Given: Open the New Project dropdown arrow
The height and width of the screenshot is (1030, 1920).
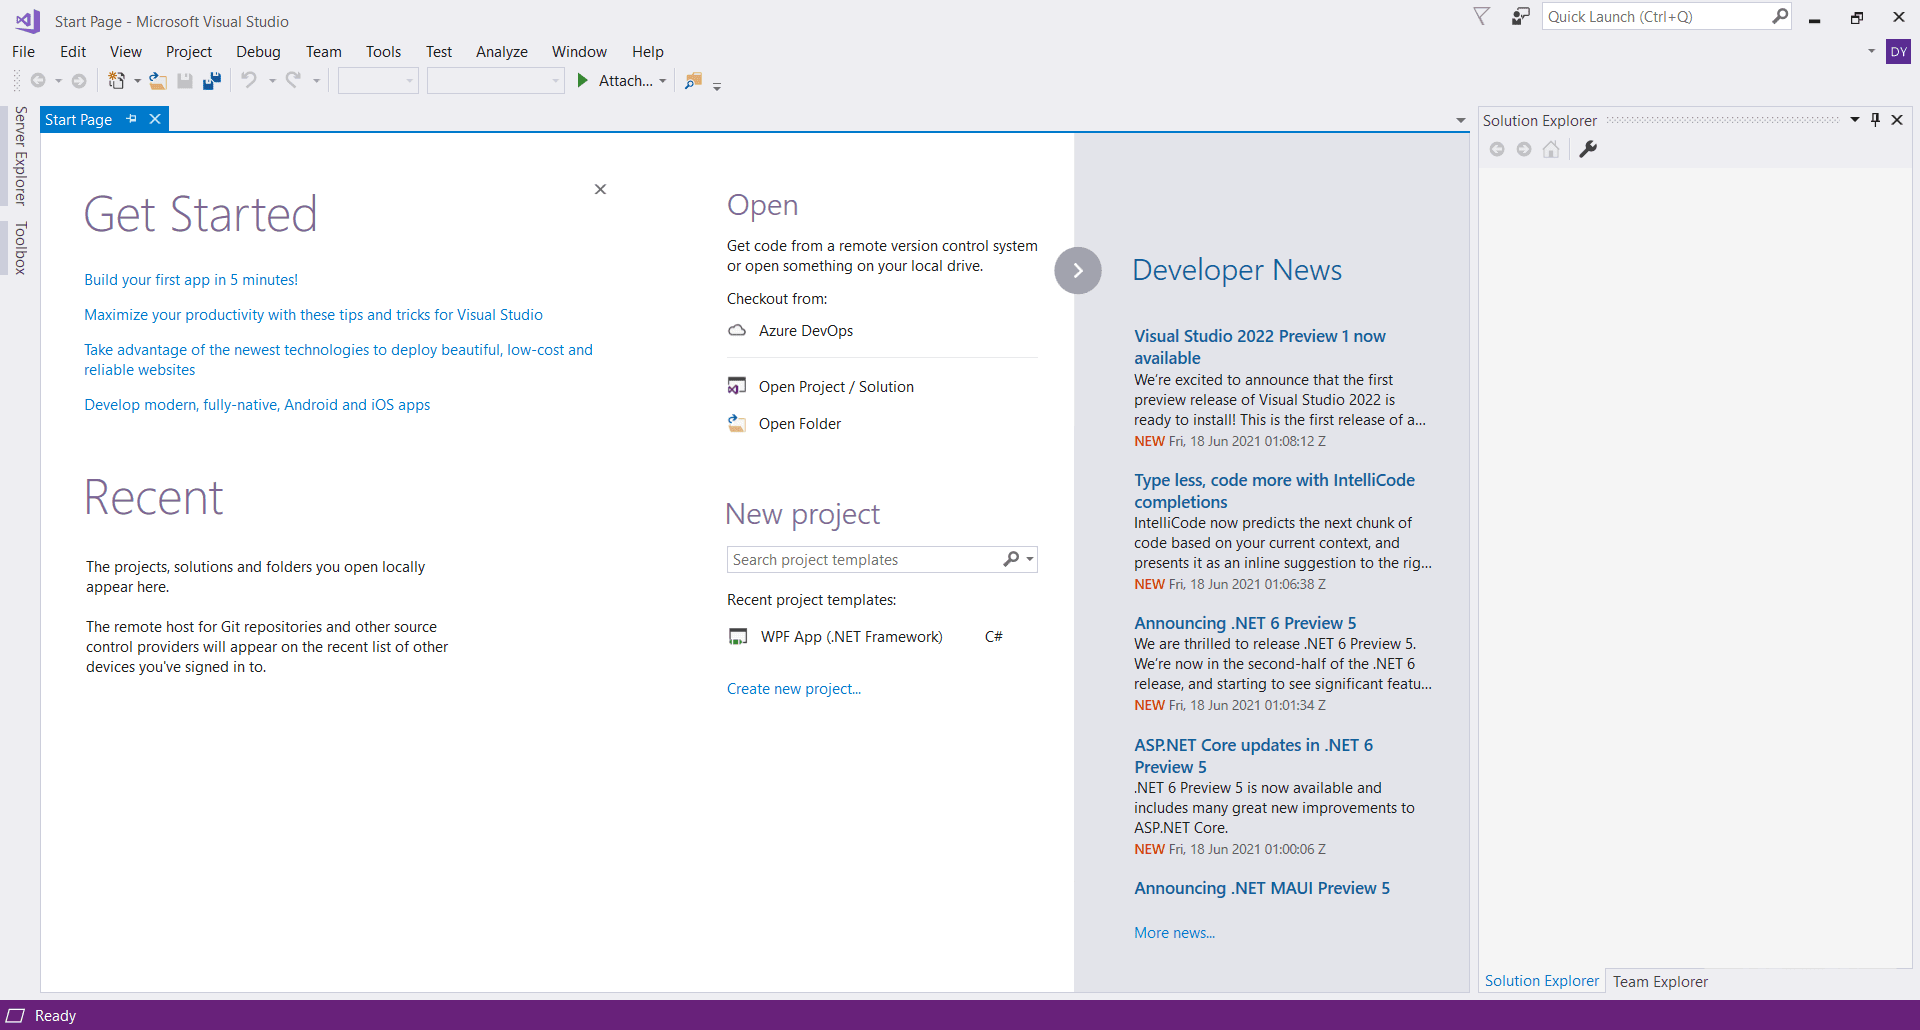Looking at the screenshot, I should coord(137,81).
